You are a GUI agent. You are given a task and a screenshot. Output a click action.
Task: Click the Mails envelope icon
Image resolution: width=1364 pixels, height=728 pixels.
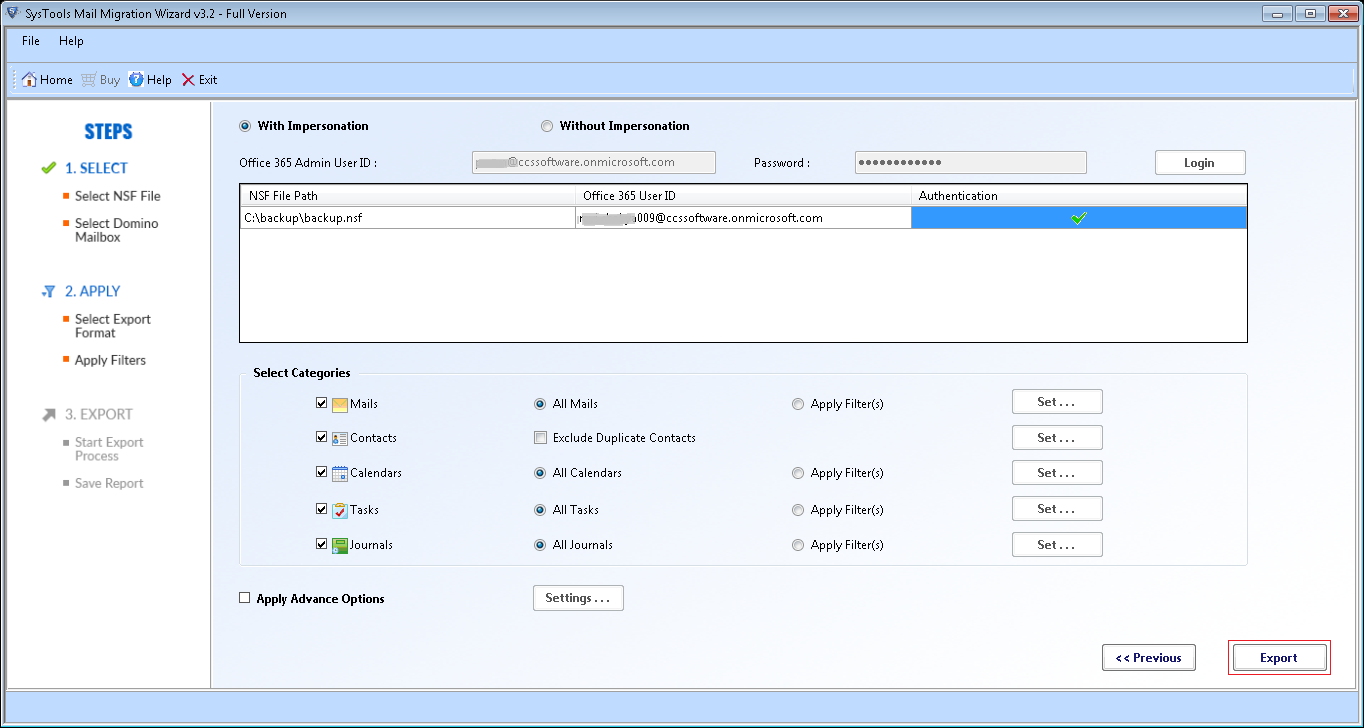(x=340, y=404)
